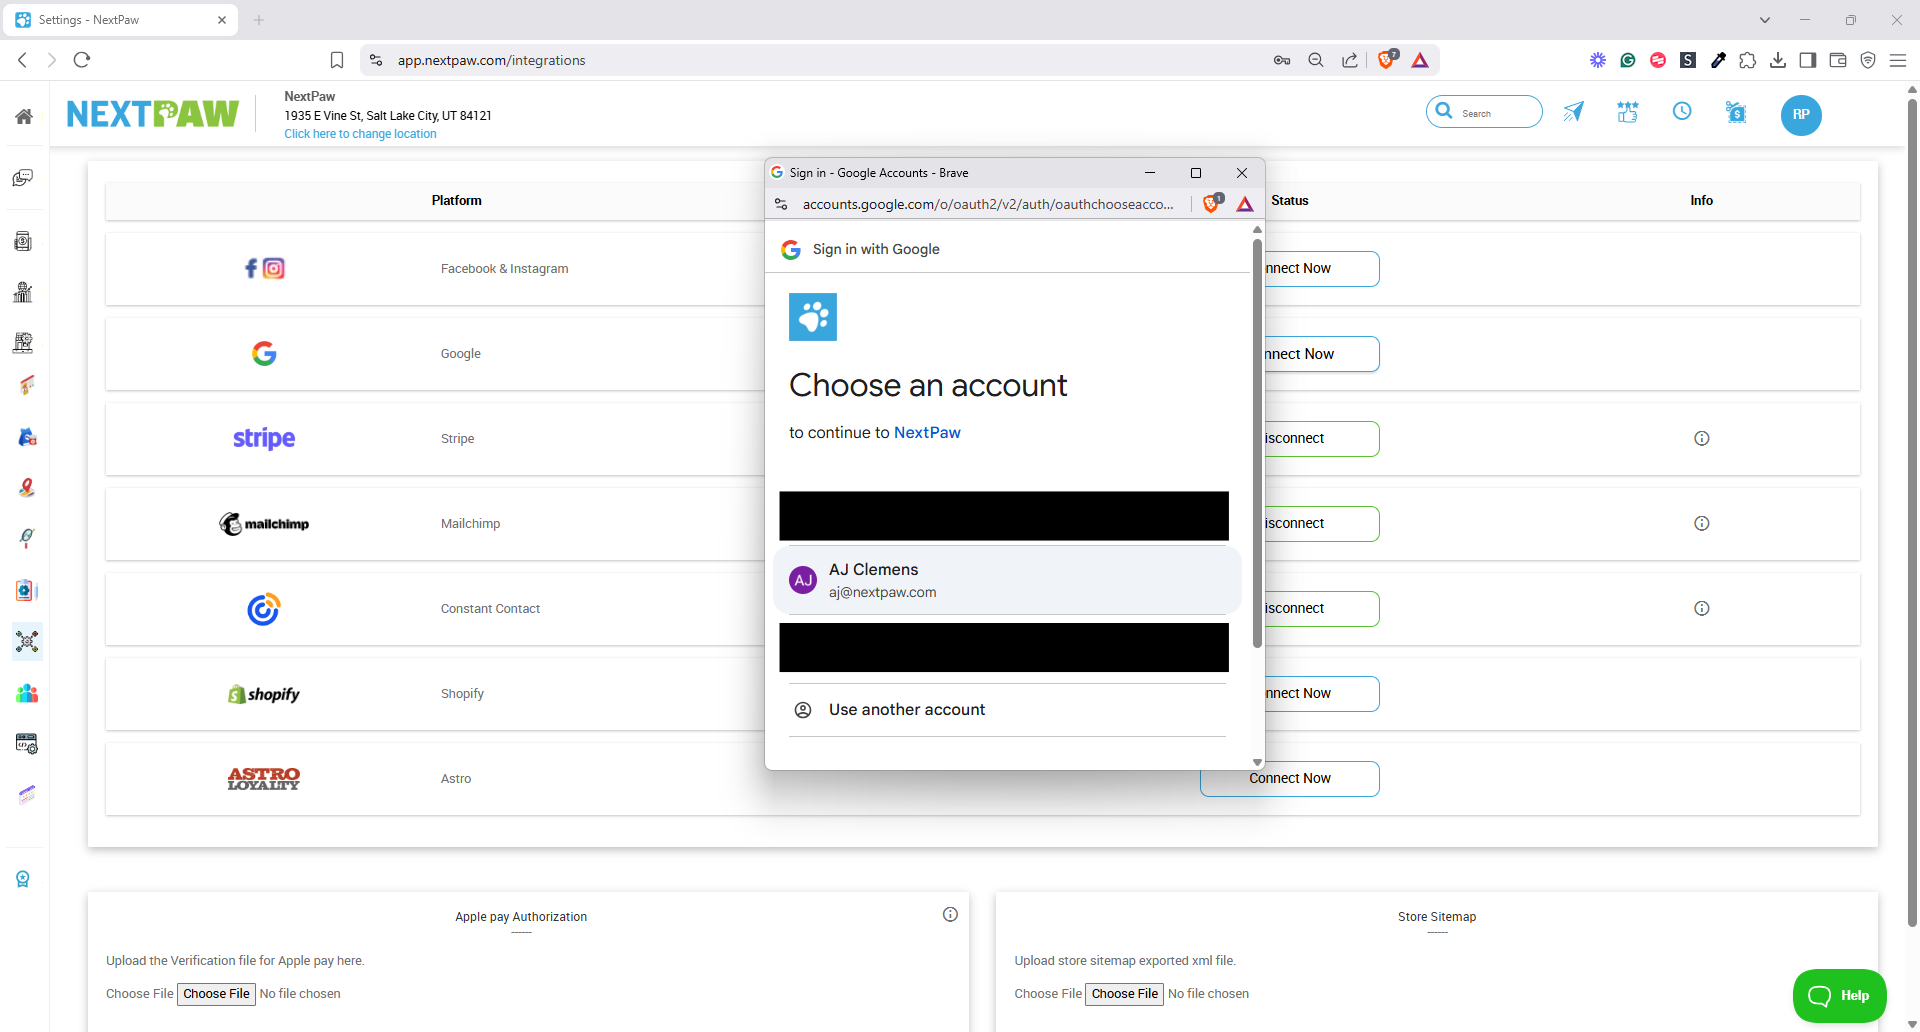Click the Stripe row info icon

[x=1702, y=438]
